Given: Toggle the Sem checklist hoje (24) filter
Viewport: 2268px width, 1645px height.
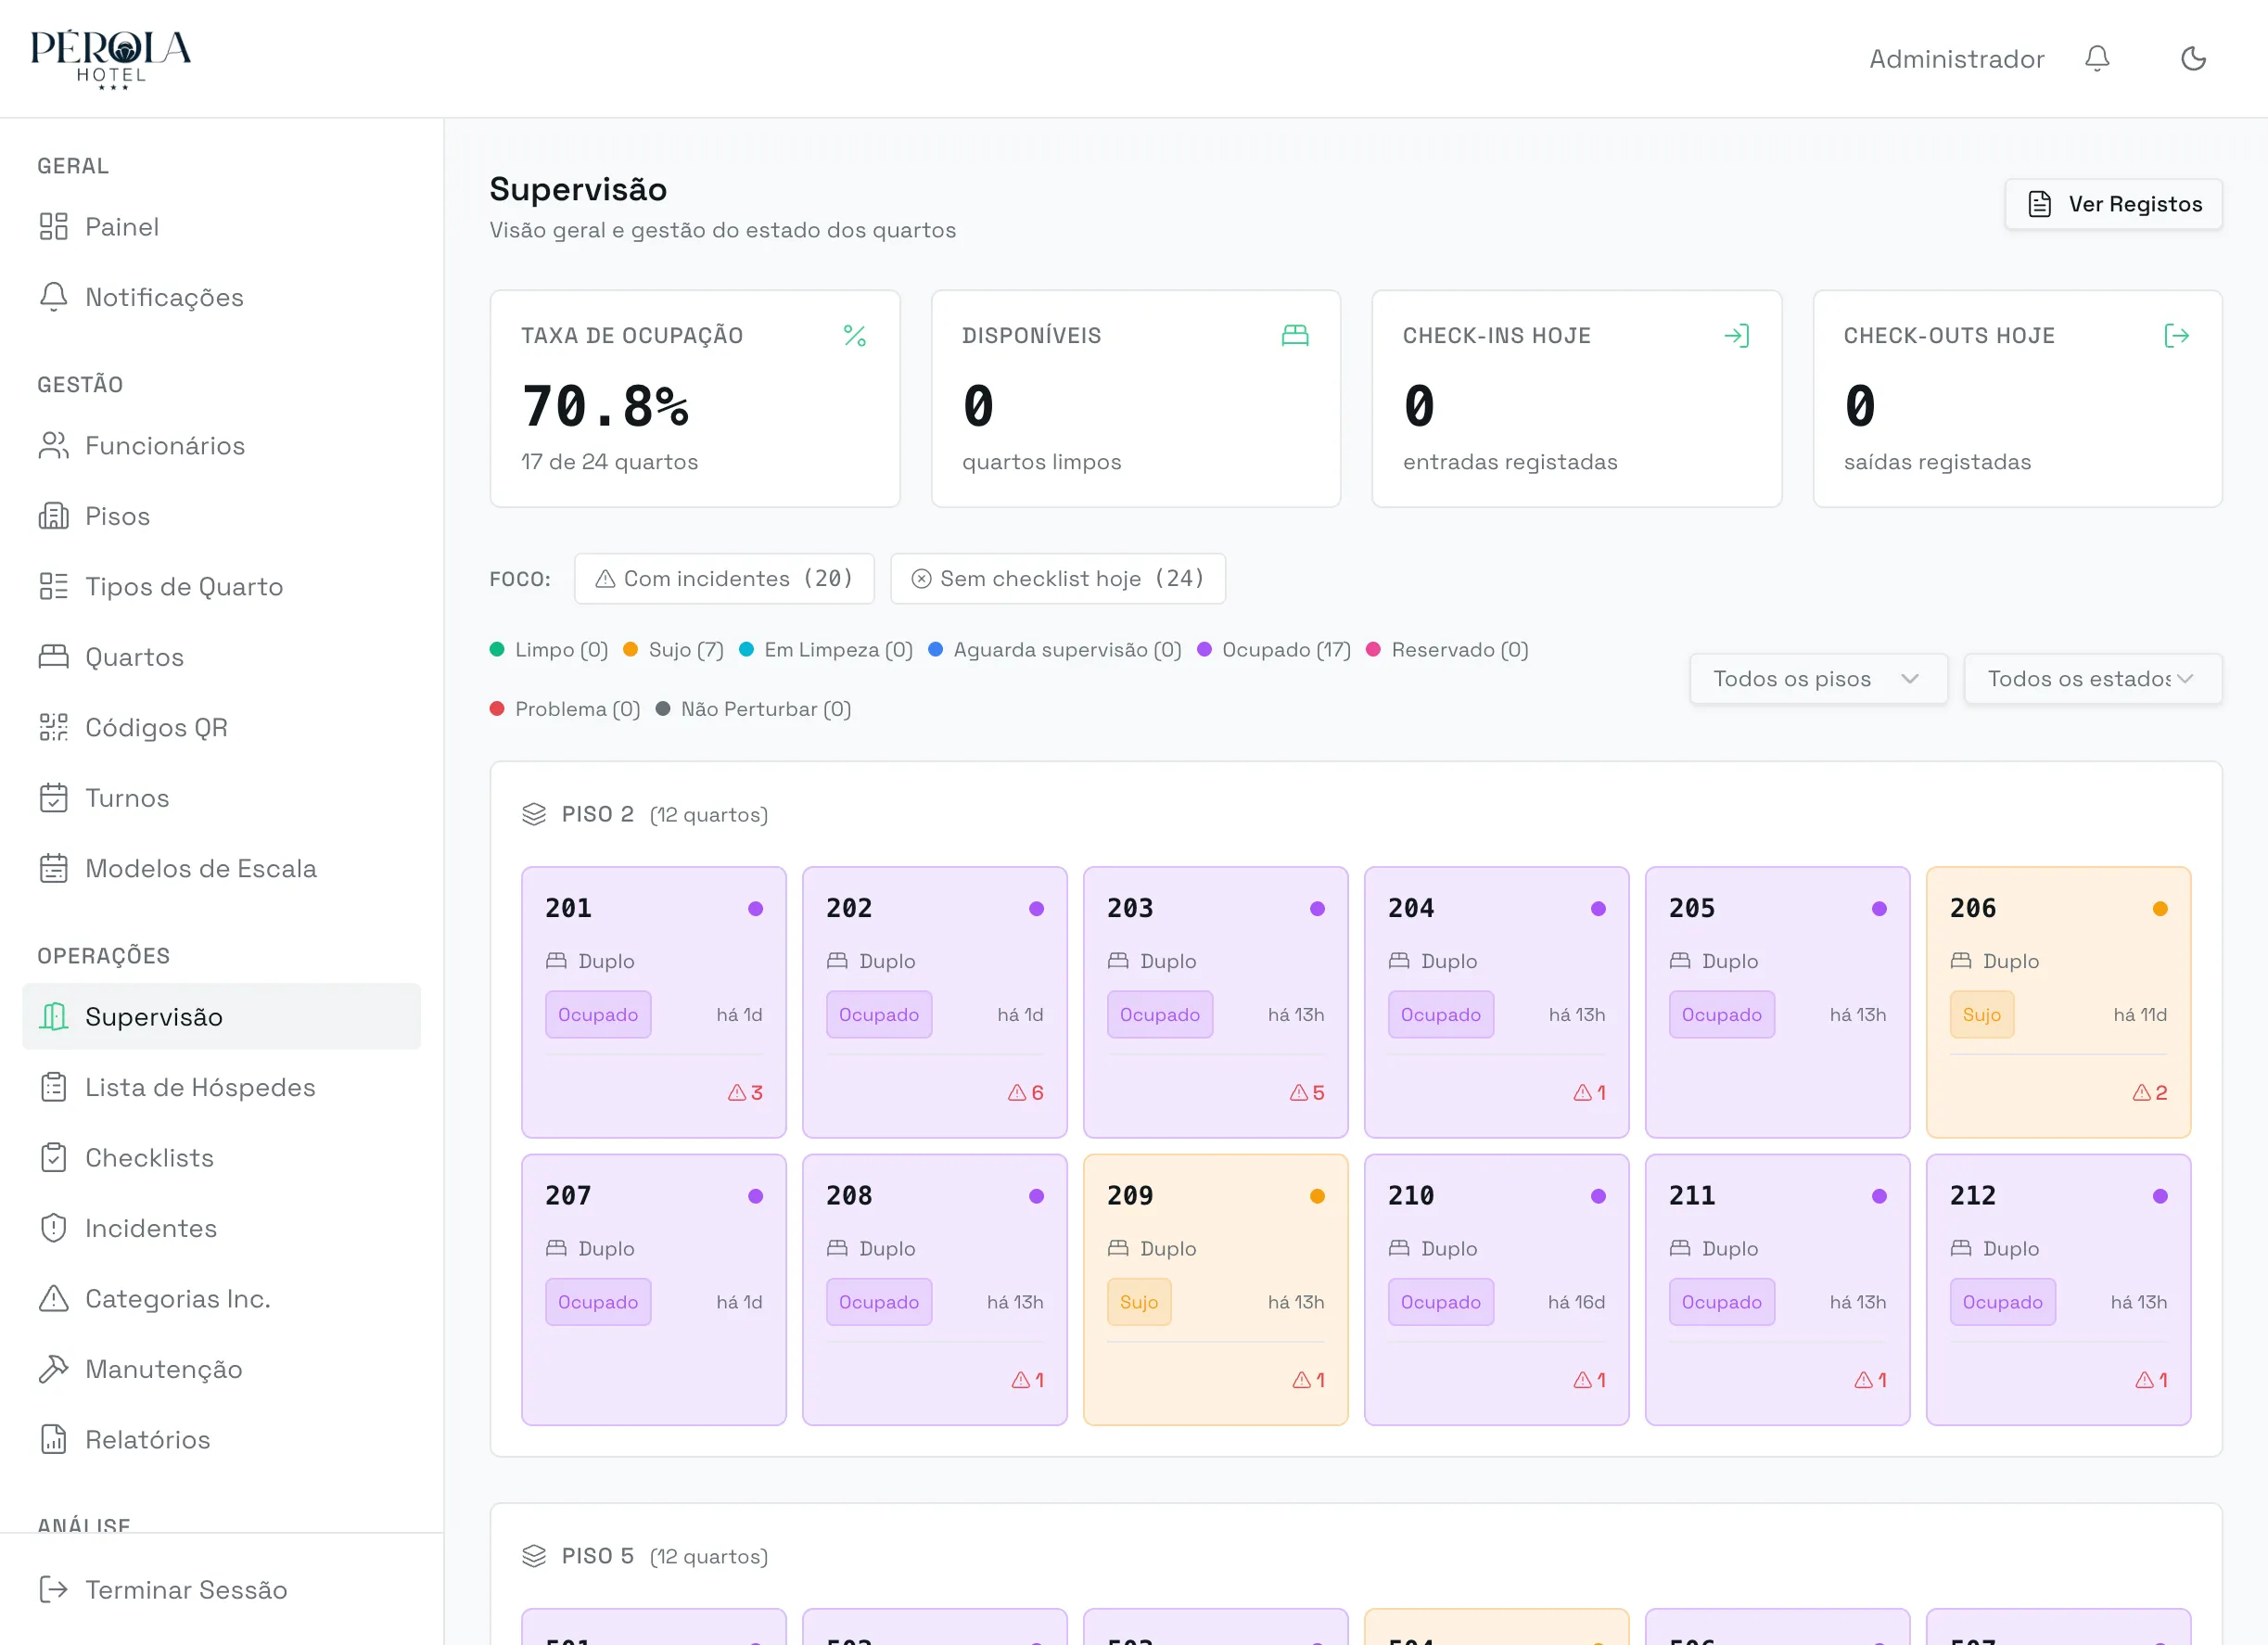Looking at the screenshot, I should point(1058,579).
